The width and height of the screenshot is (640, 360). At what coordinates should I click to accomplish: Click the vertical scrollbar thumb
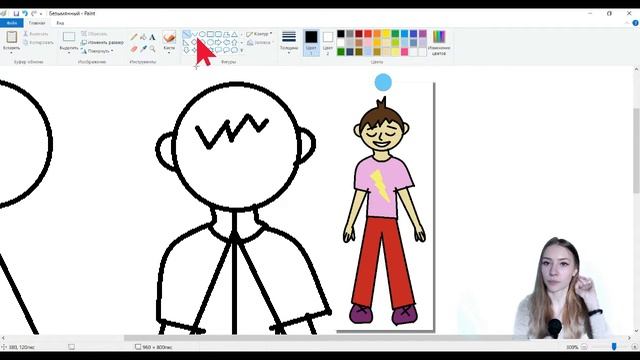636,150
